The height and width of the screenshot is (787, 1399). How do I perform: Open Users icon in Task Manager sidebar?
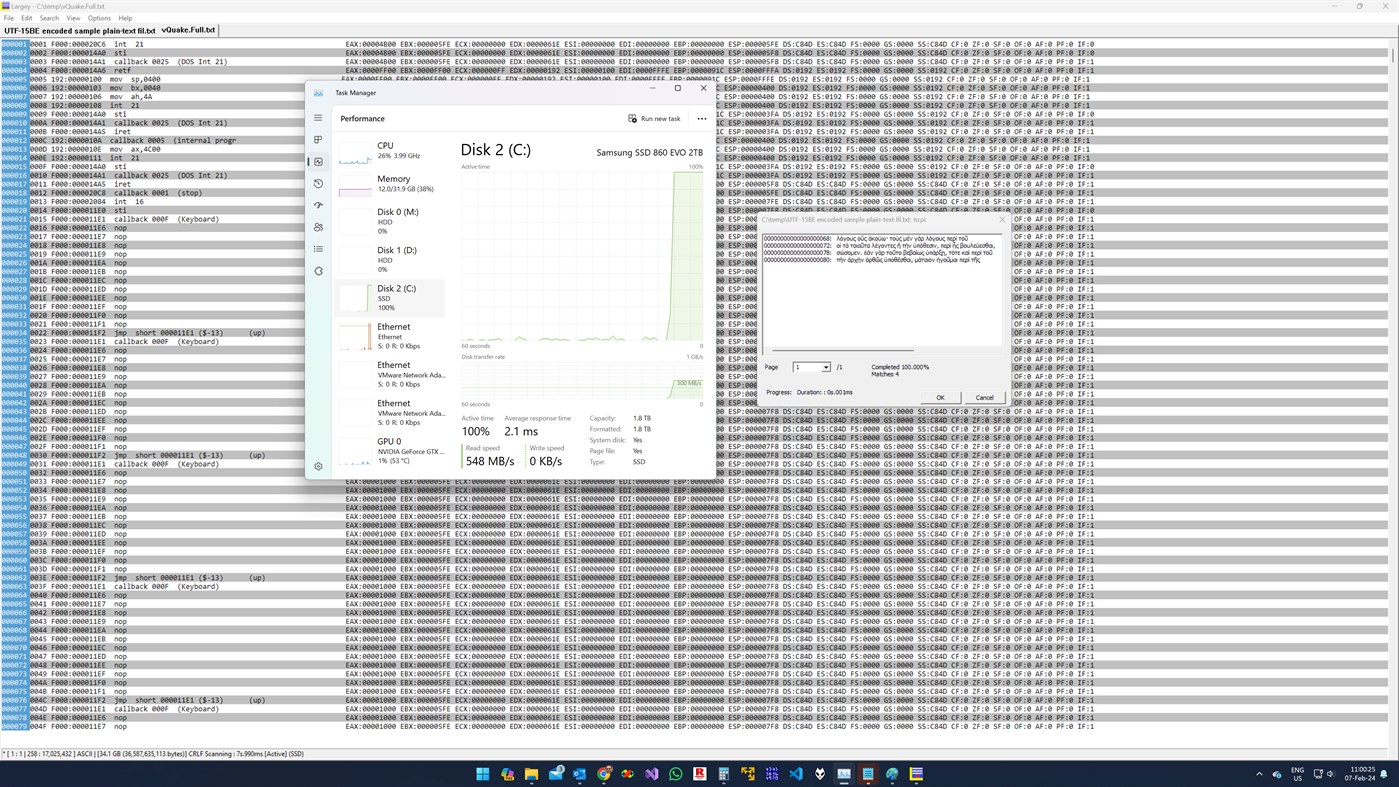click(318, 227)
